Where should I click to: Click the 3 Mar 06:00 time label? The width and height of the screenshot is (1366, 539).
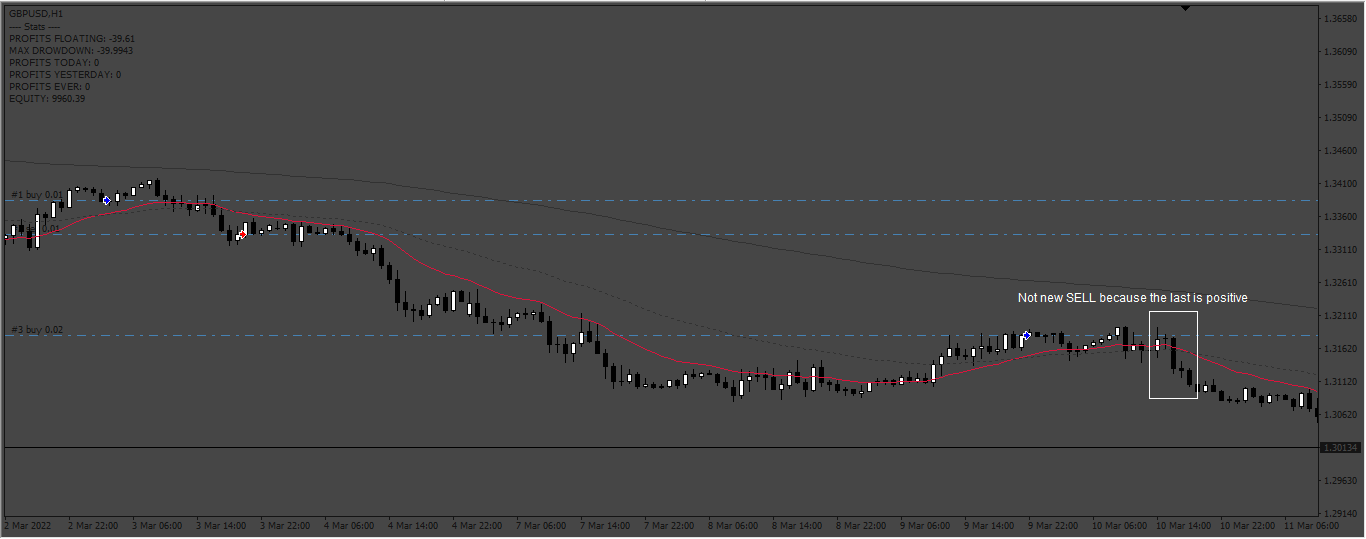point(157,526)
